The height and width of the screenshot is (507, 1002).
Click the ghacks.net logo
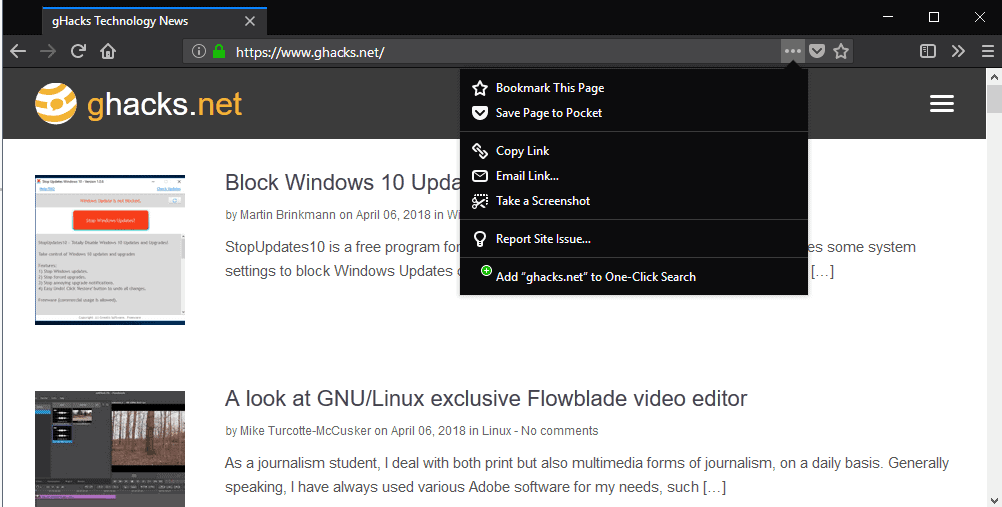pos(139,104)
